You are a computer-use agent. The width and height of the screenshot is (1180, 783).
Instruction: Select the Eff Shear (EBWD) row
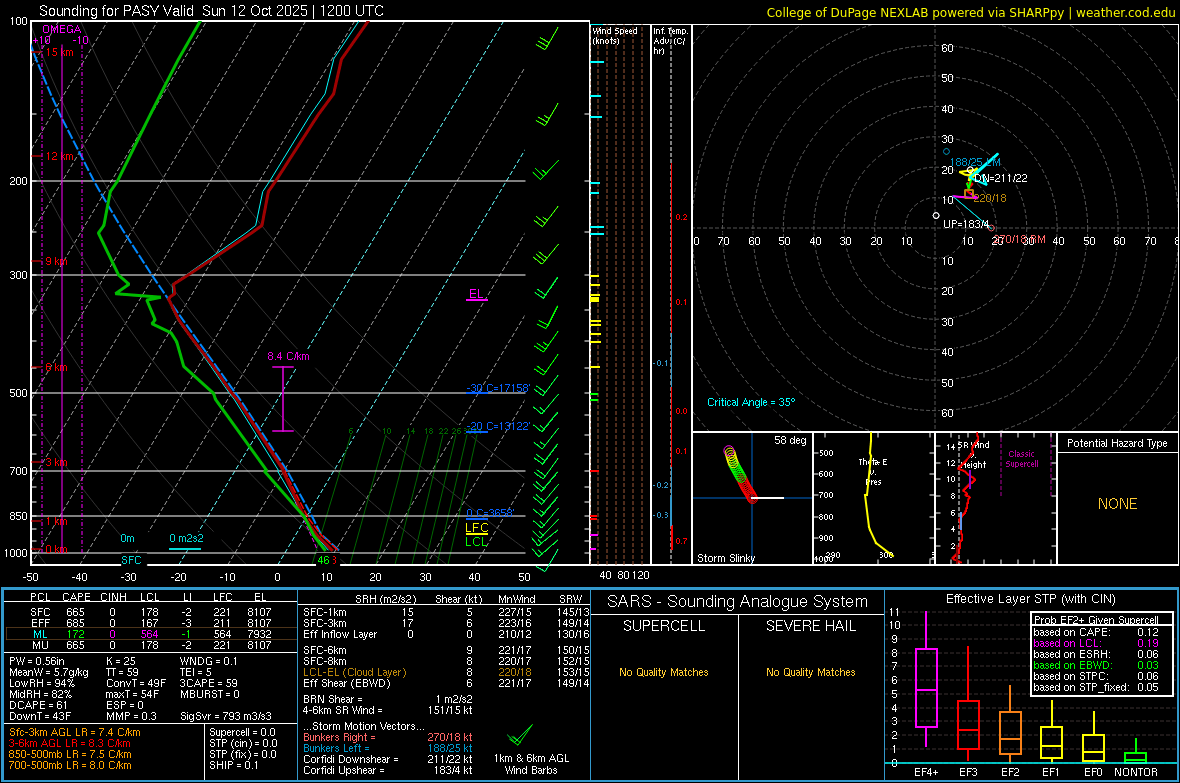tap(446, 683)
